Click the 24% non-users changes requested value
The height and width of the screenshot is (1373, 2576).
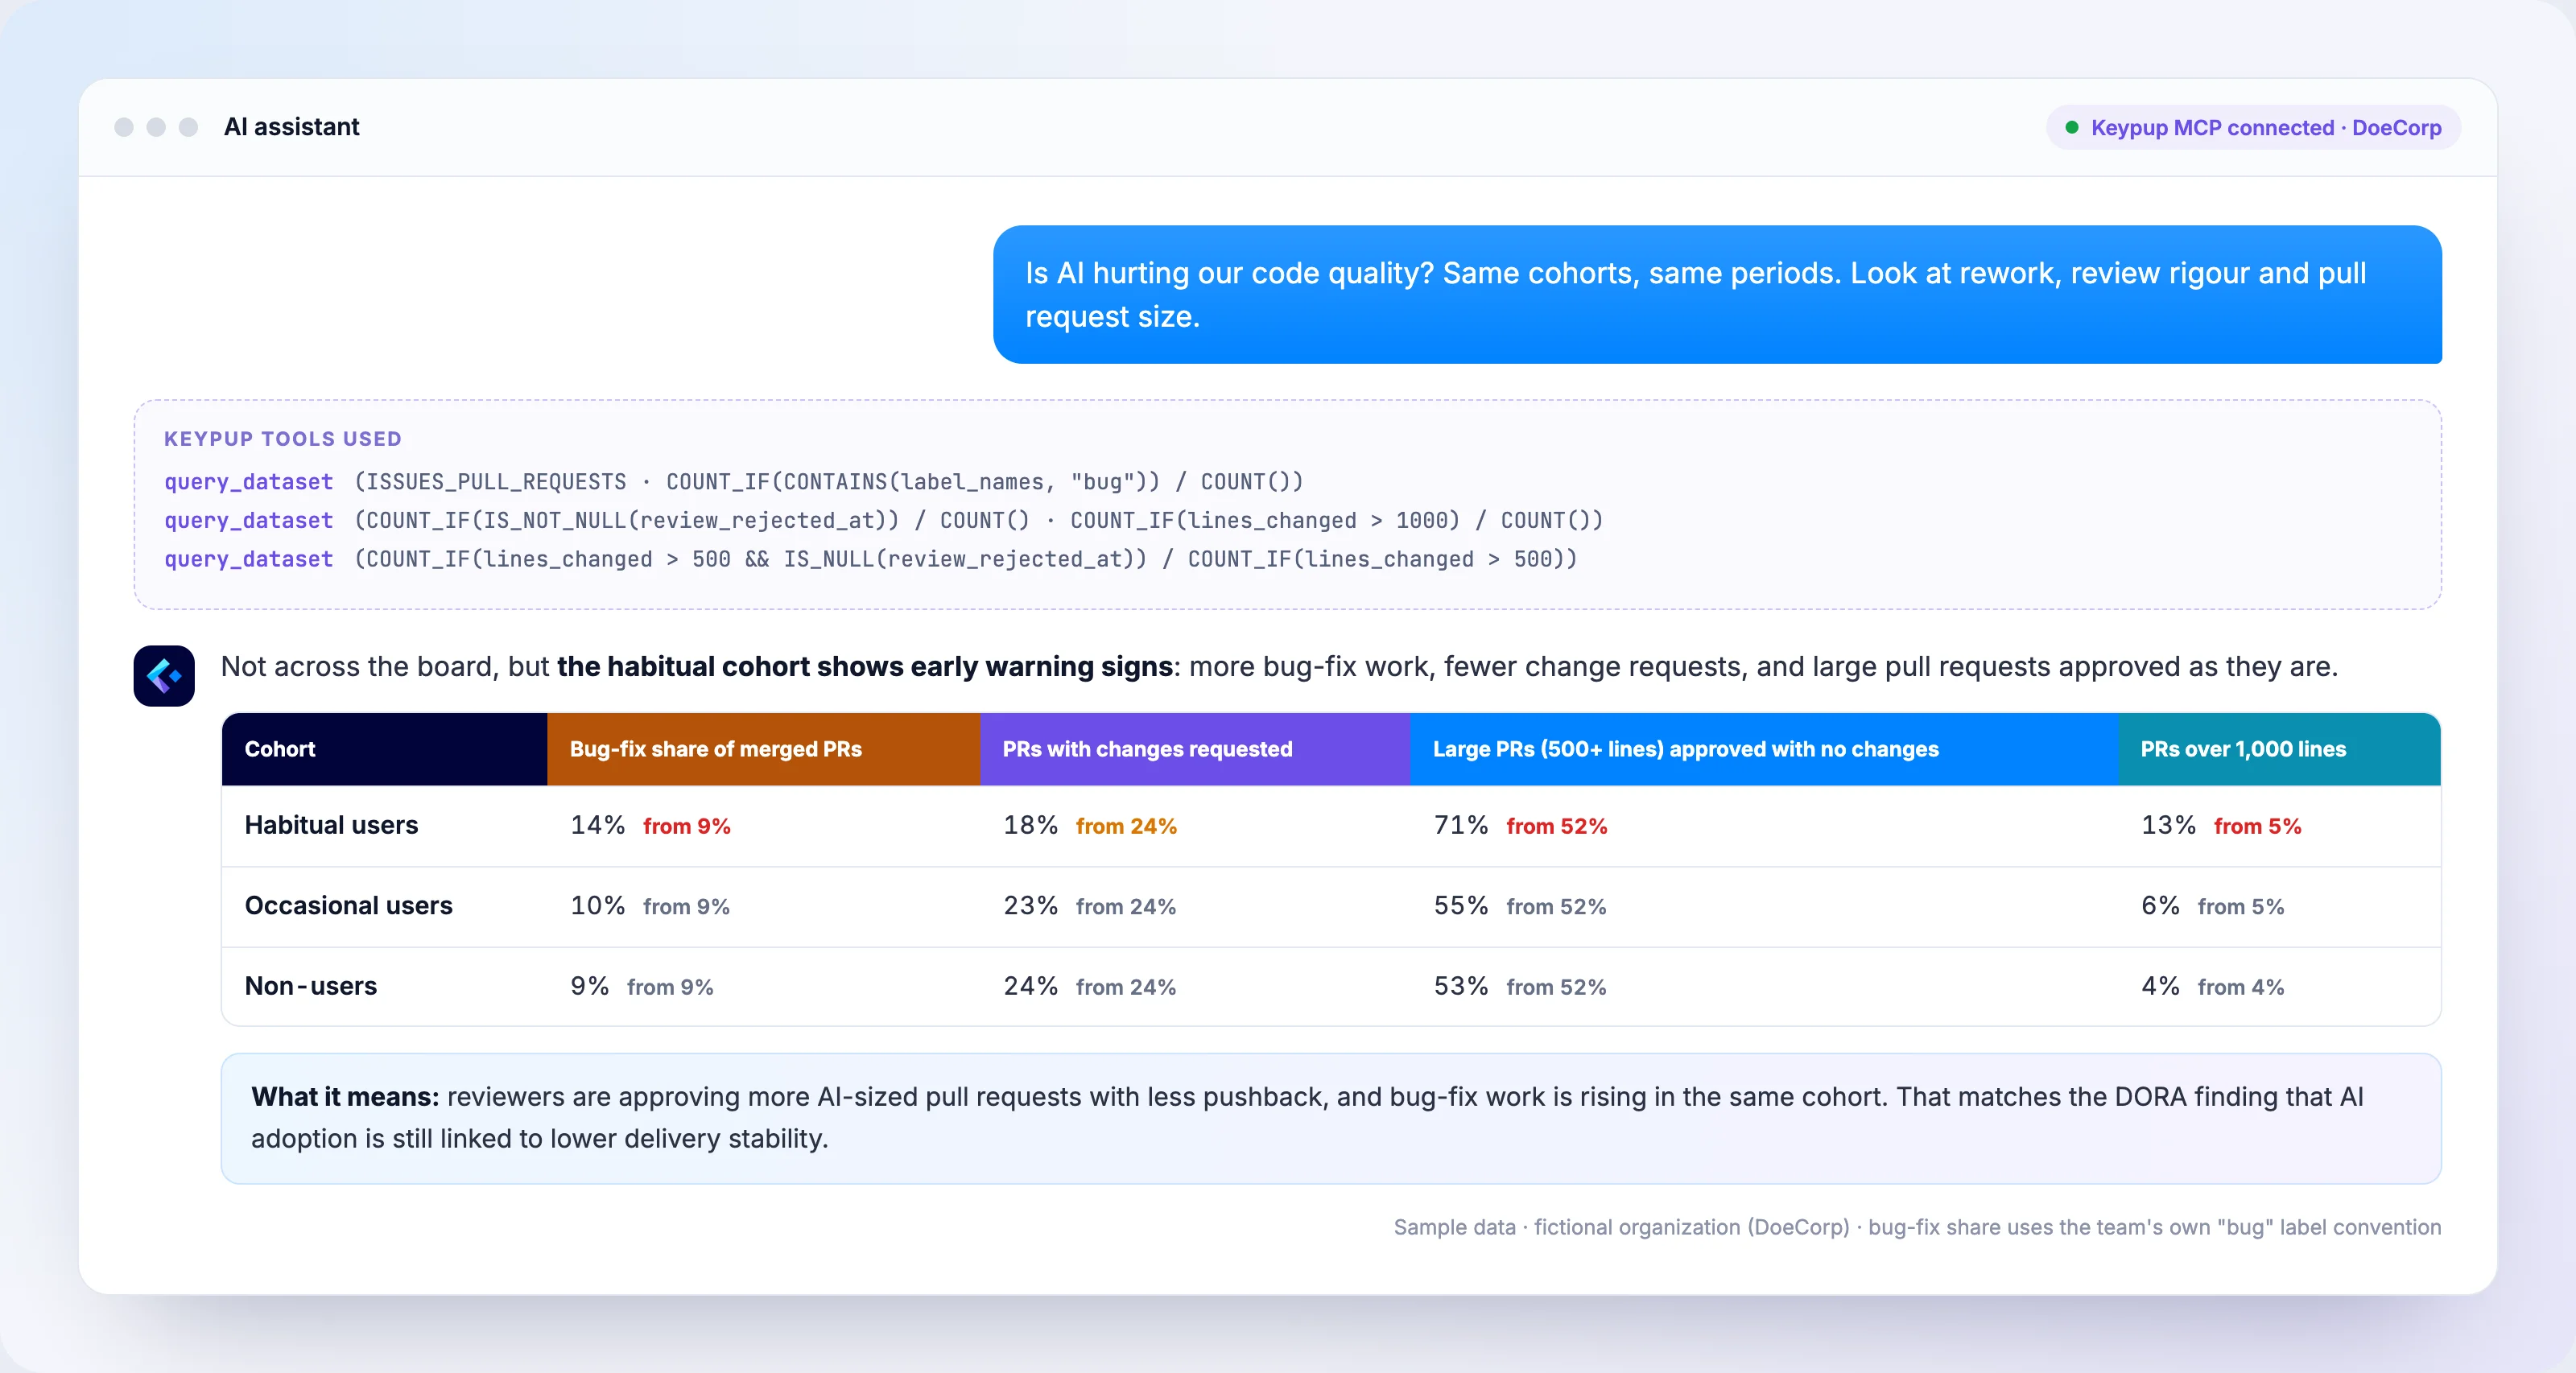(x=1030, y=986)
